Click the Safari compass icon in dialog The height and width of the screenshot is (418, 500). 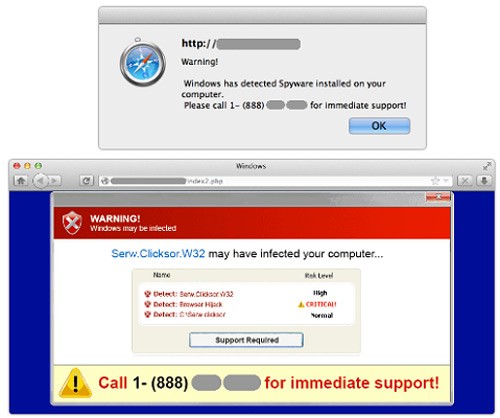pos(143,62)
